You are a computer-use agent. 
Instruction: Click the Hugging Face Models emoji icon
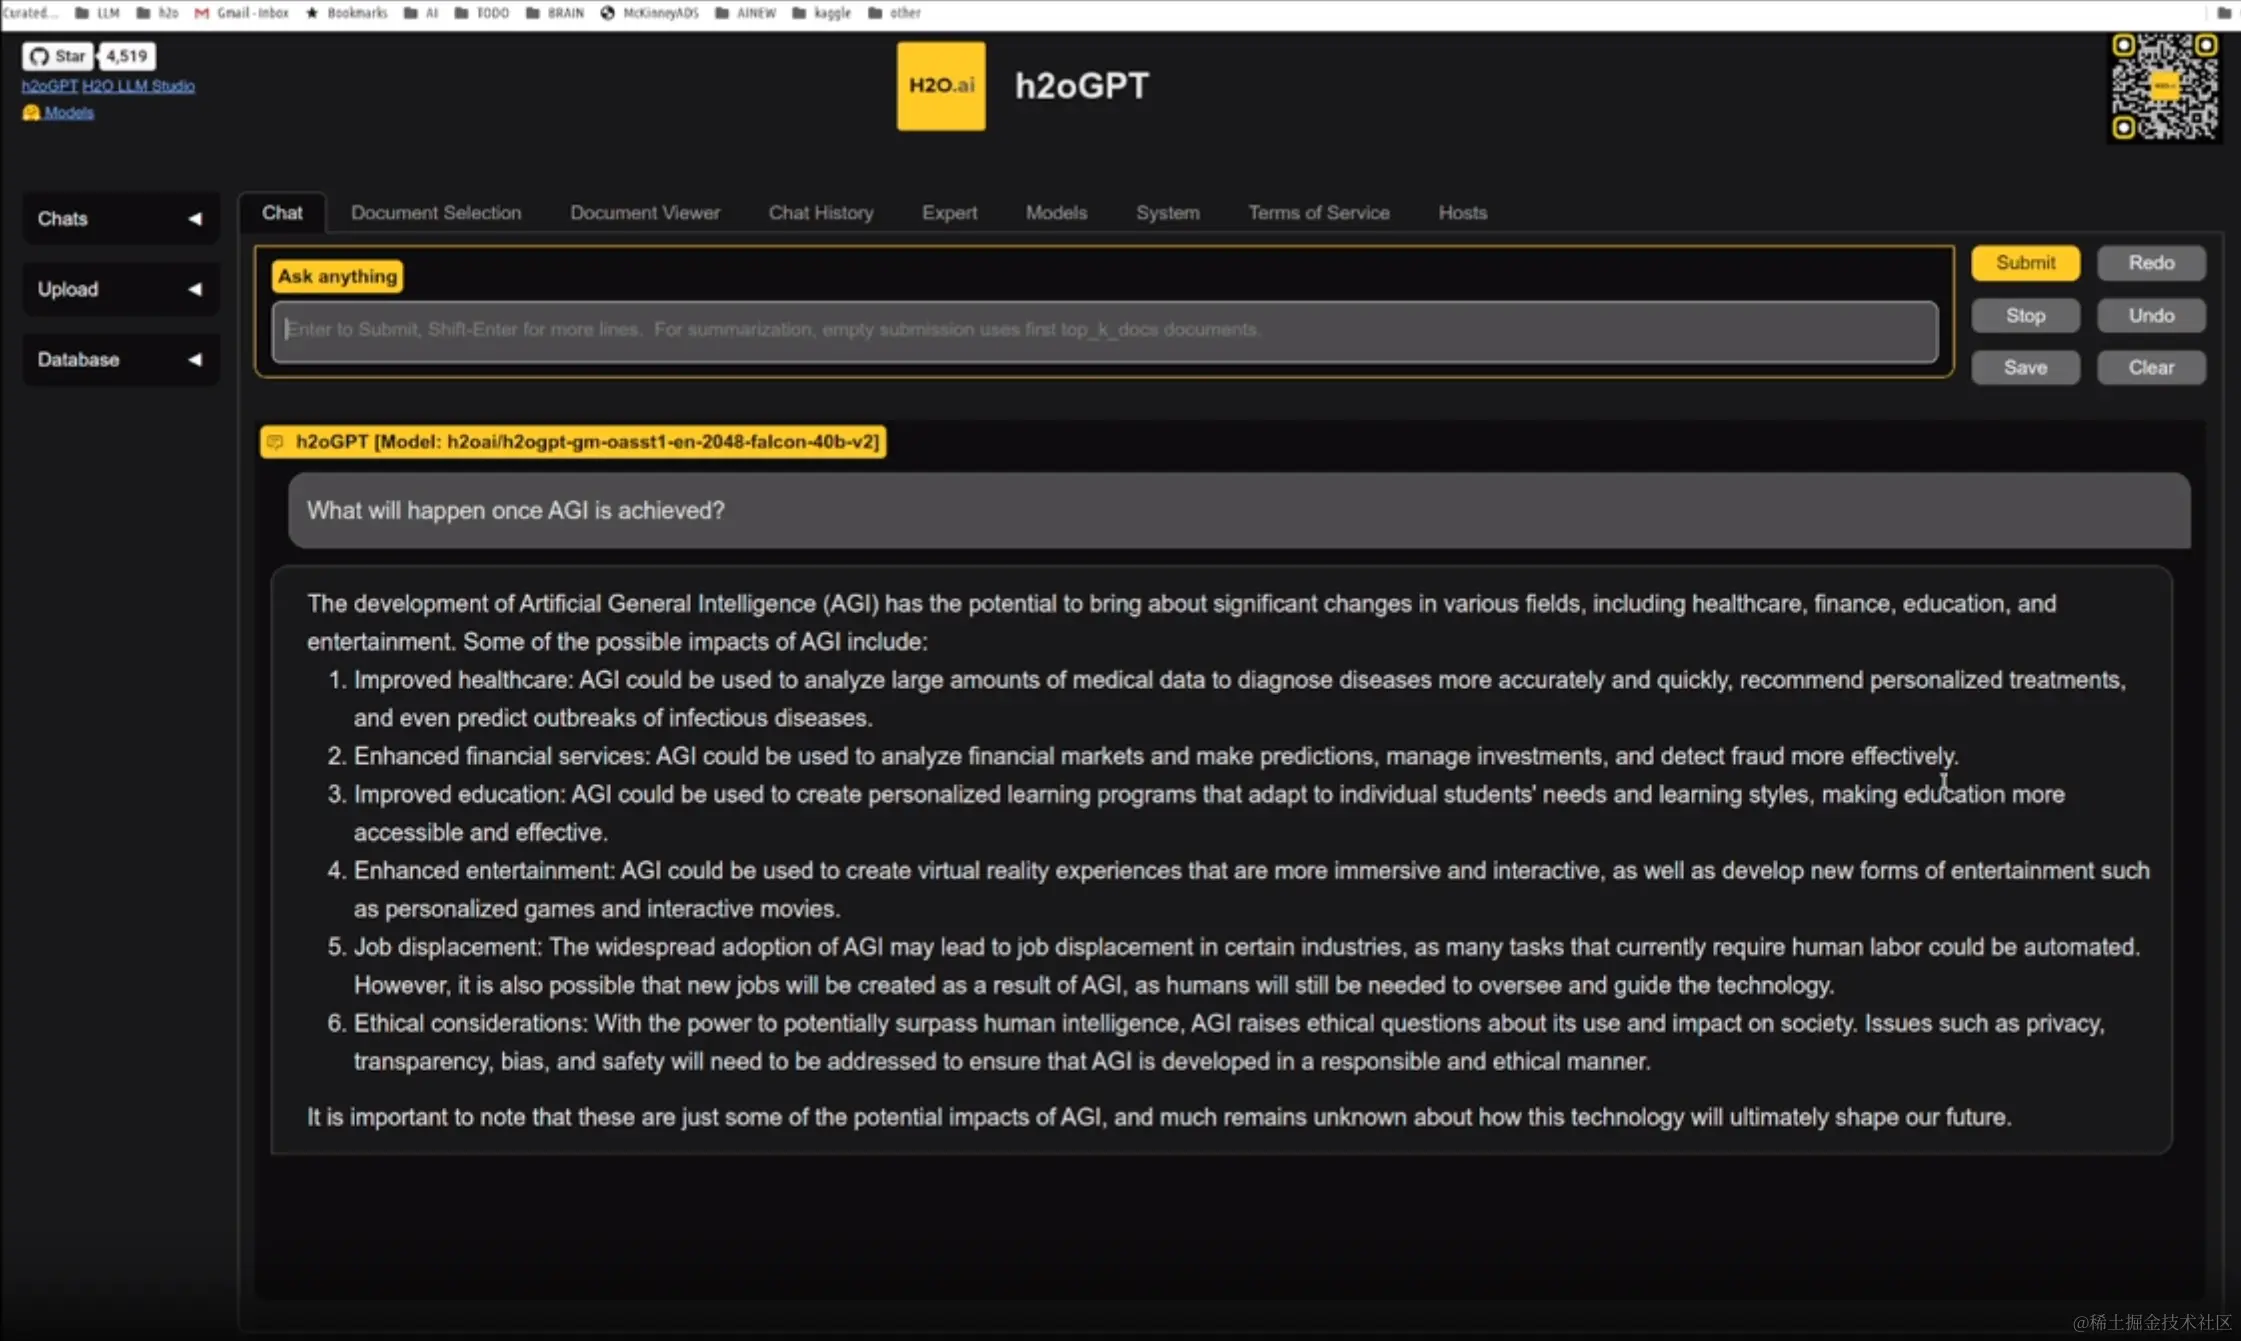coord(31,112)
